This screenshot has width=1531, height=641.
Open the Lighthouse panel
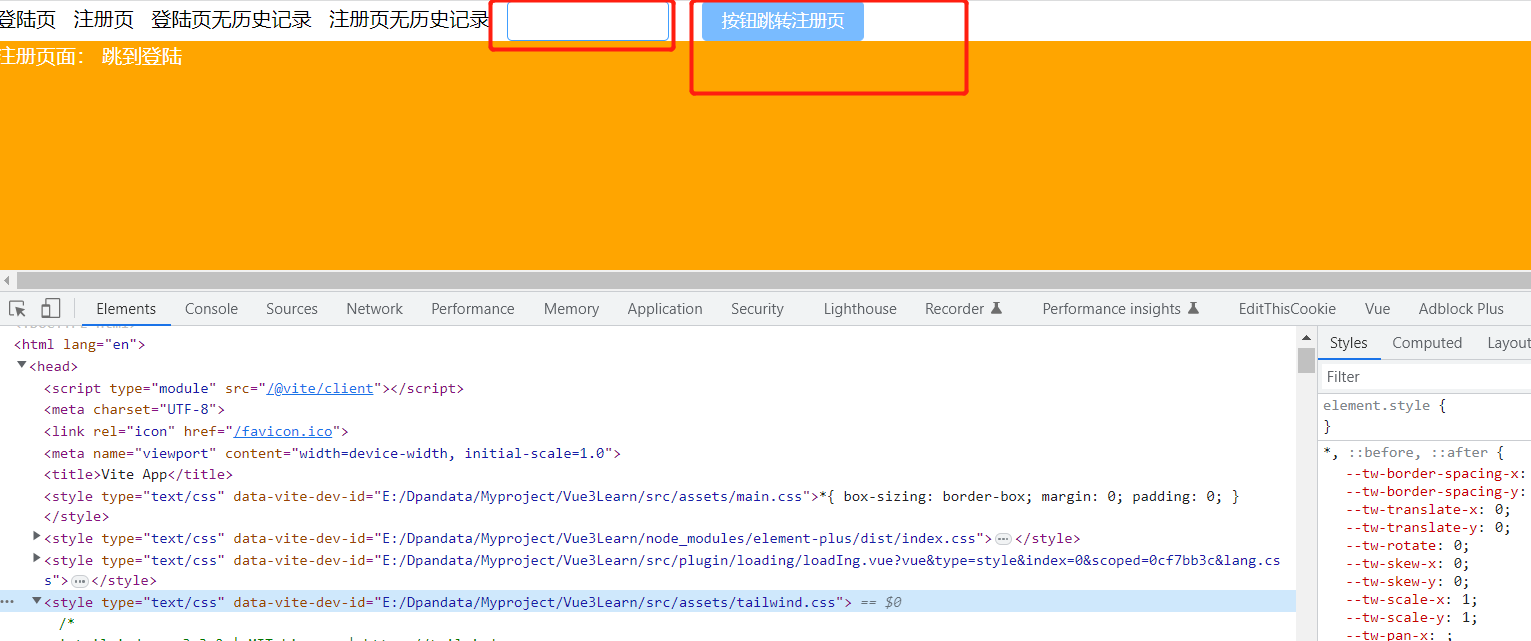(859, 308)
